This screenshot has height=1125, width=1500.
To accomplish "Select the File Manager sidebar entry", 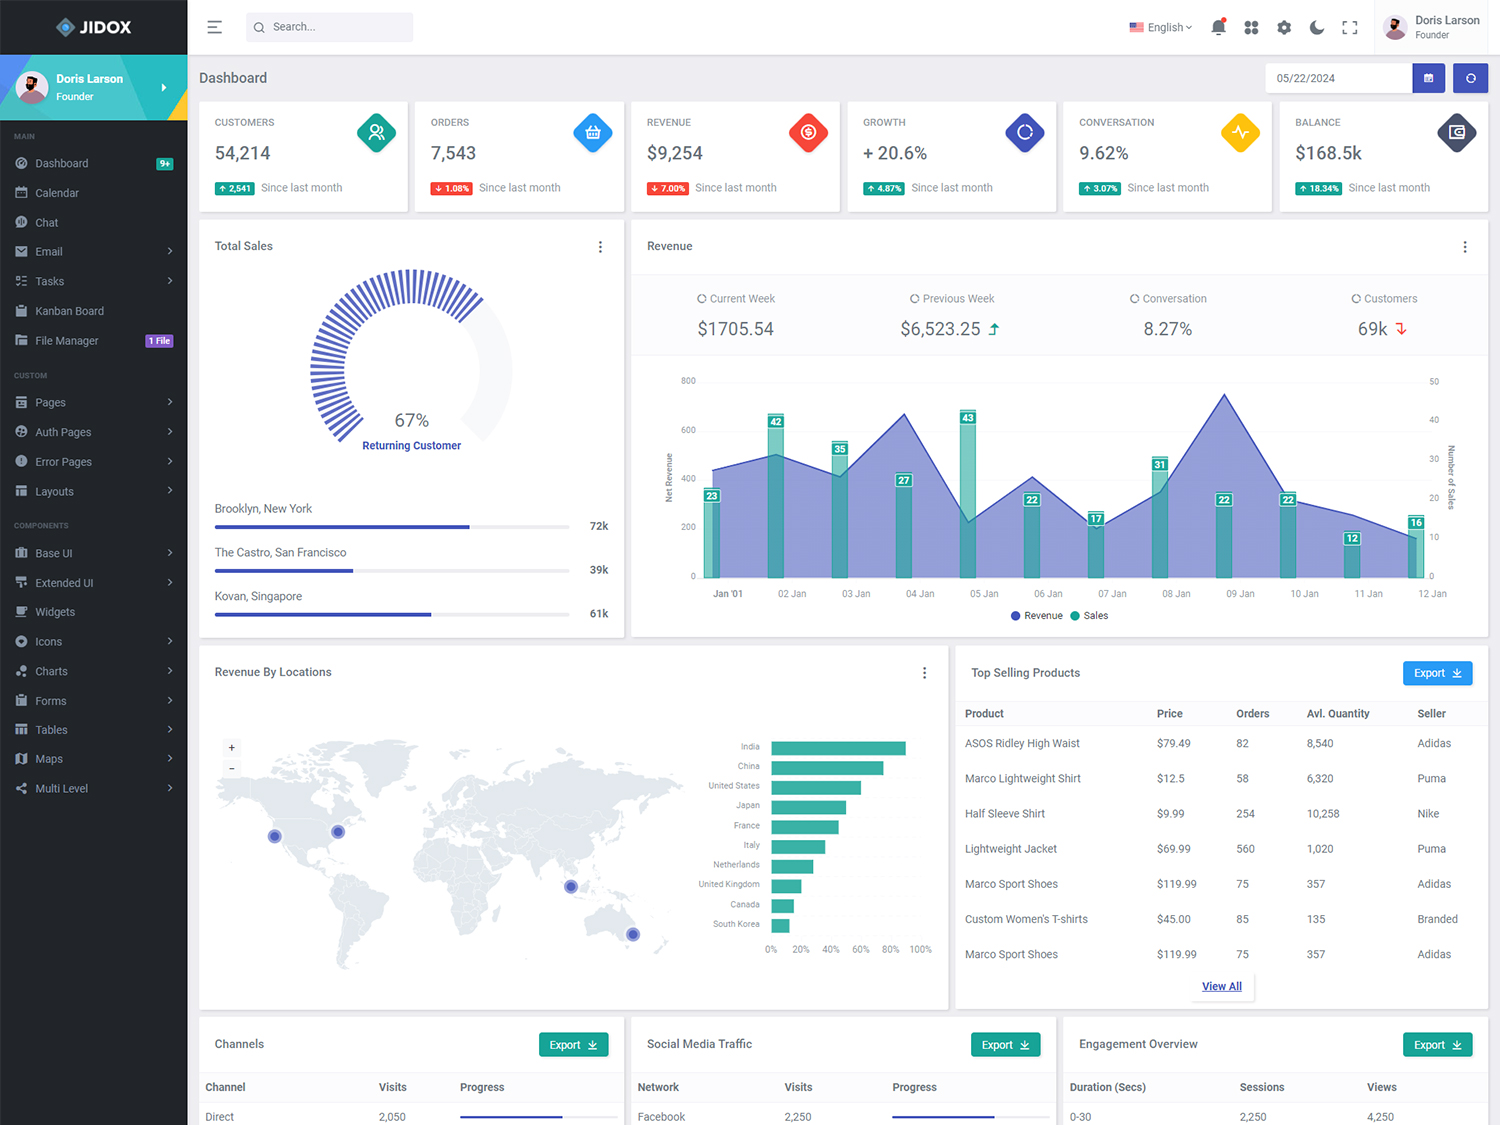I will pyautogui.click(x=67, y=340).
